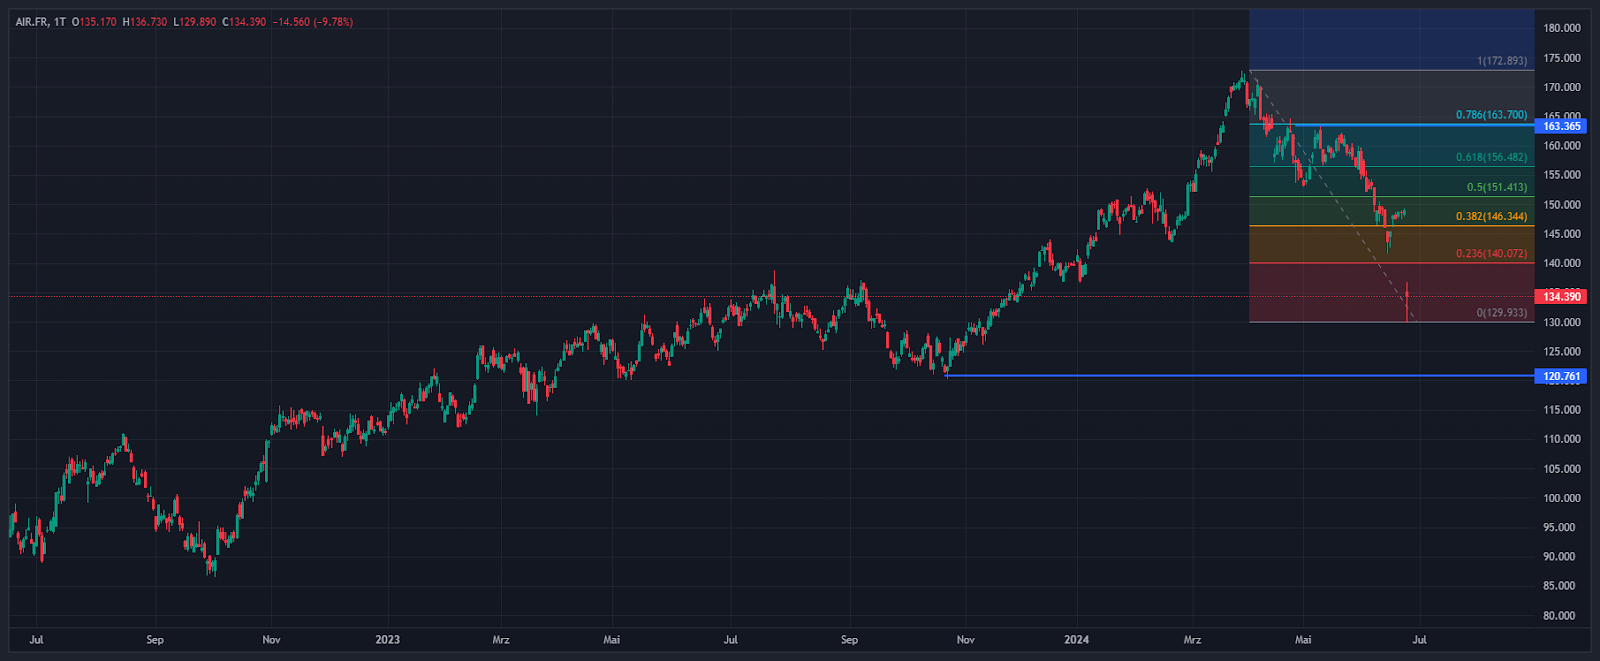Click the 0(129.933) Fibonacci bottom label
Viewport: 1600px width, 661px height.
click(x=1501, y=313)
